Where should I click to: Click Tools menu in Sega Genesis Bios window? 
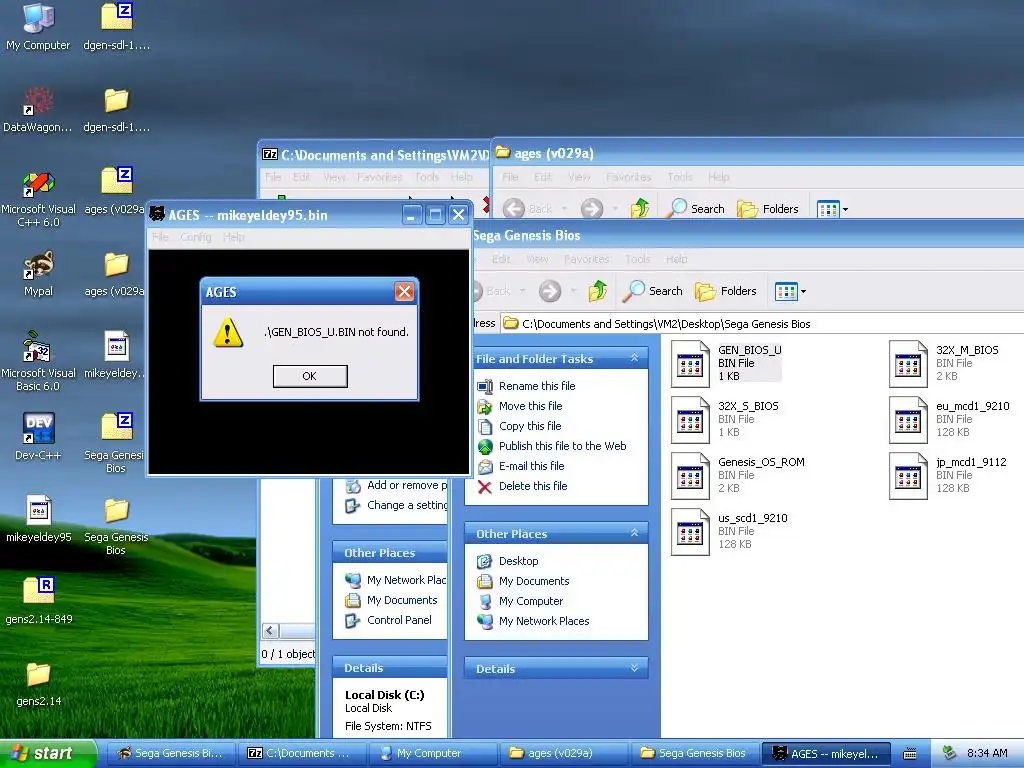tap(637, 259)
